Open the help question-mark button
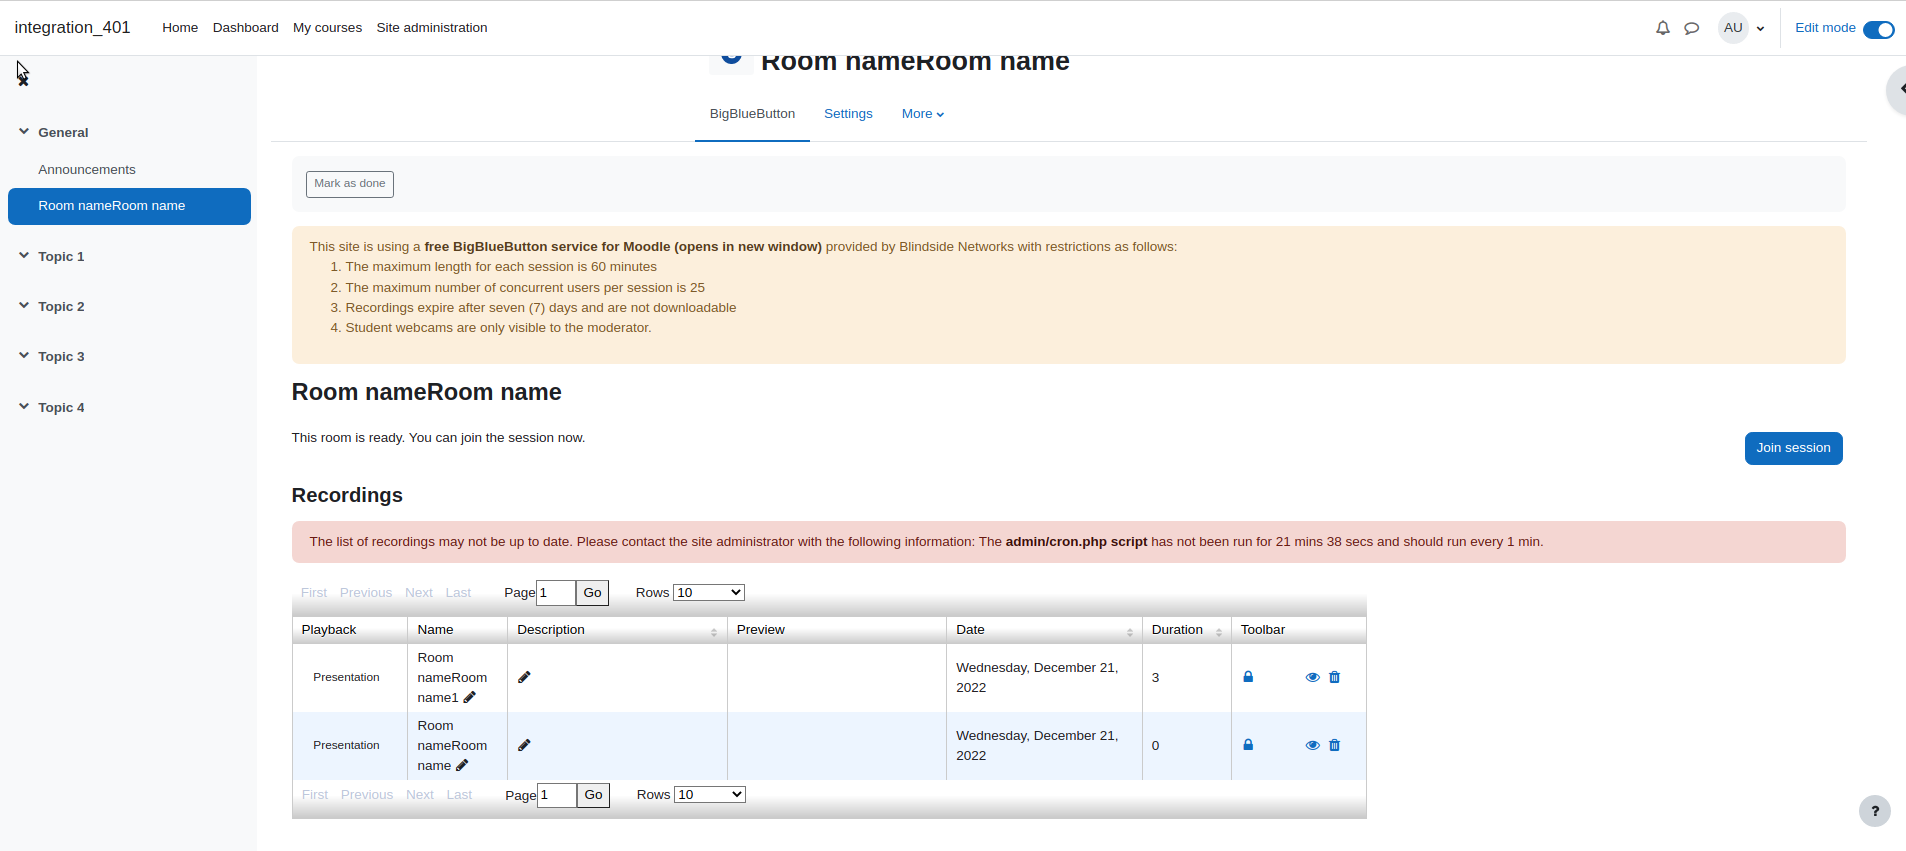The height and width of the screenshot is (851, 1906). pyautogui.click(x=1874, y=811)
